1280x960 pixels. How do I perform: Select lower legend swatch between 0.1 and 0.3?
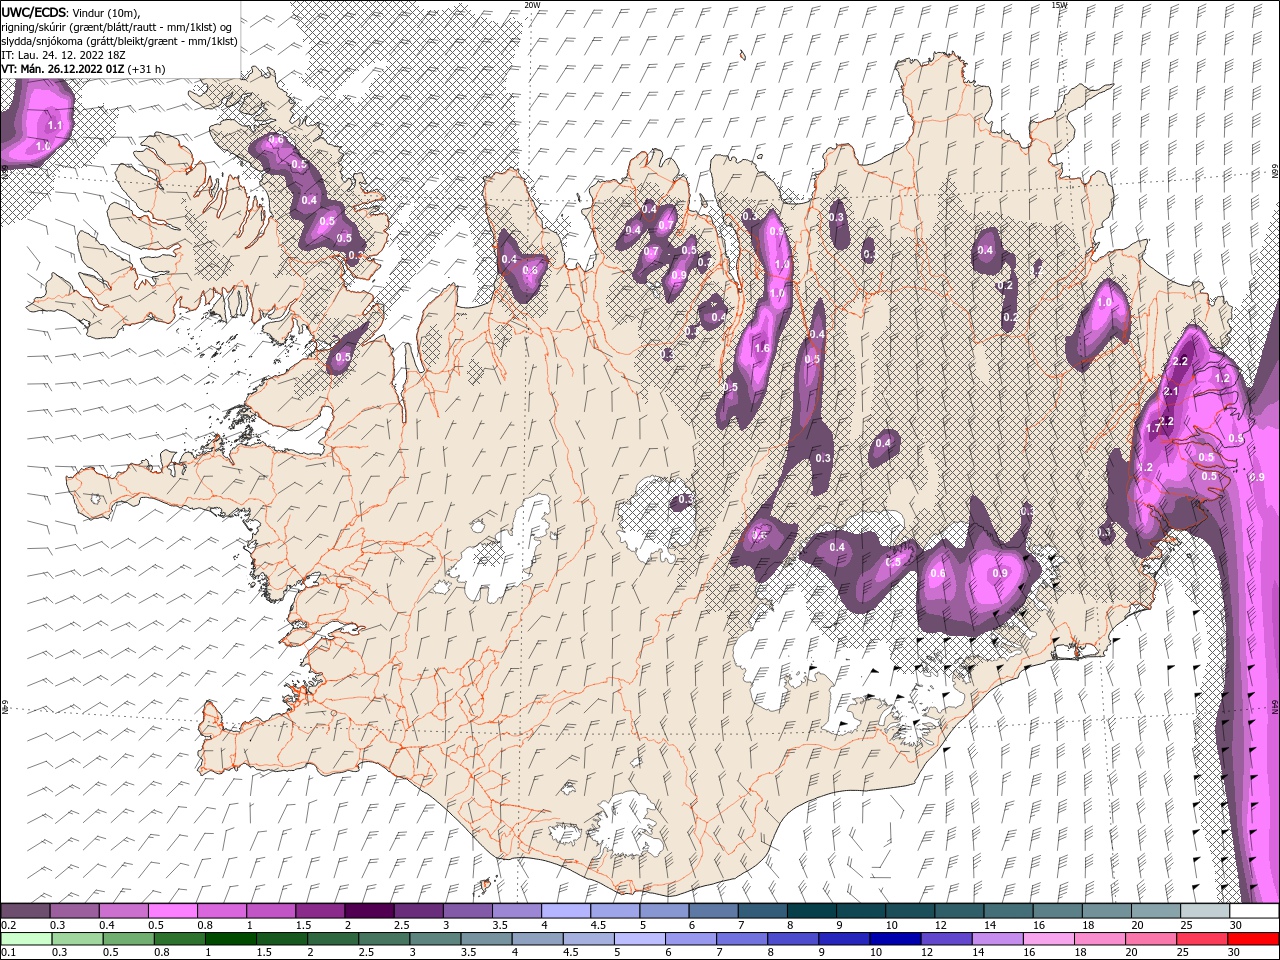pos(26,939)
